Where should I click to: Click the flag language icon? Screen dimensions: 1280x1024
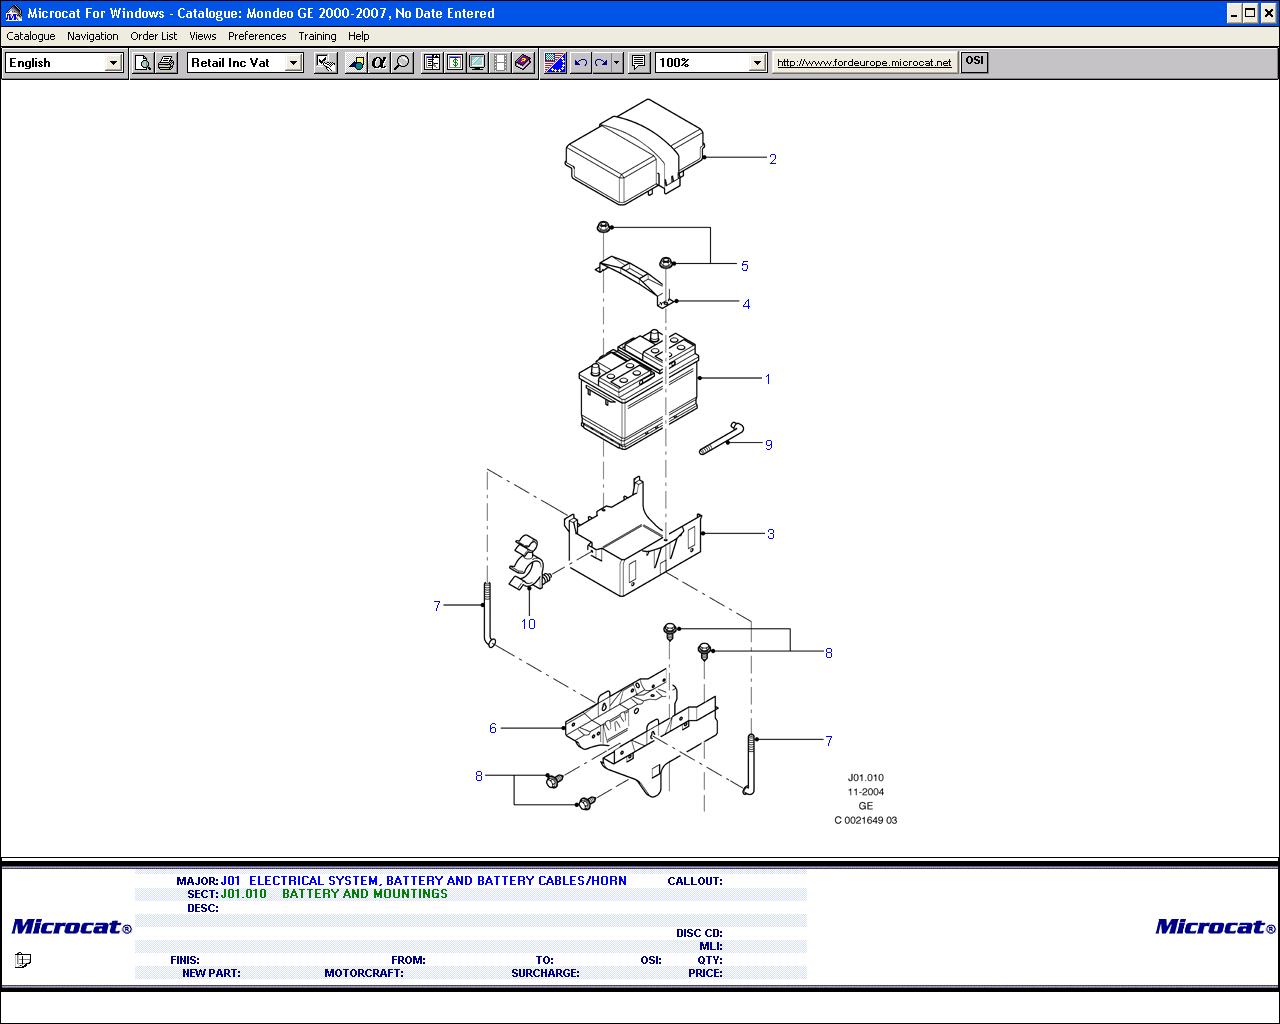(555, 63)
